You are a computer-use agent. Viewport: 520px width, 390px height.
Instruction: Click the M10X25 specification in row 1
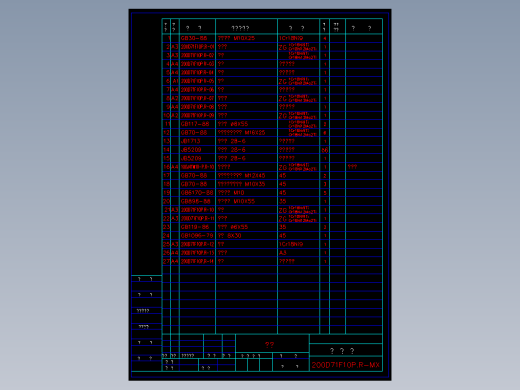244,38
